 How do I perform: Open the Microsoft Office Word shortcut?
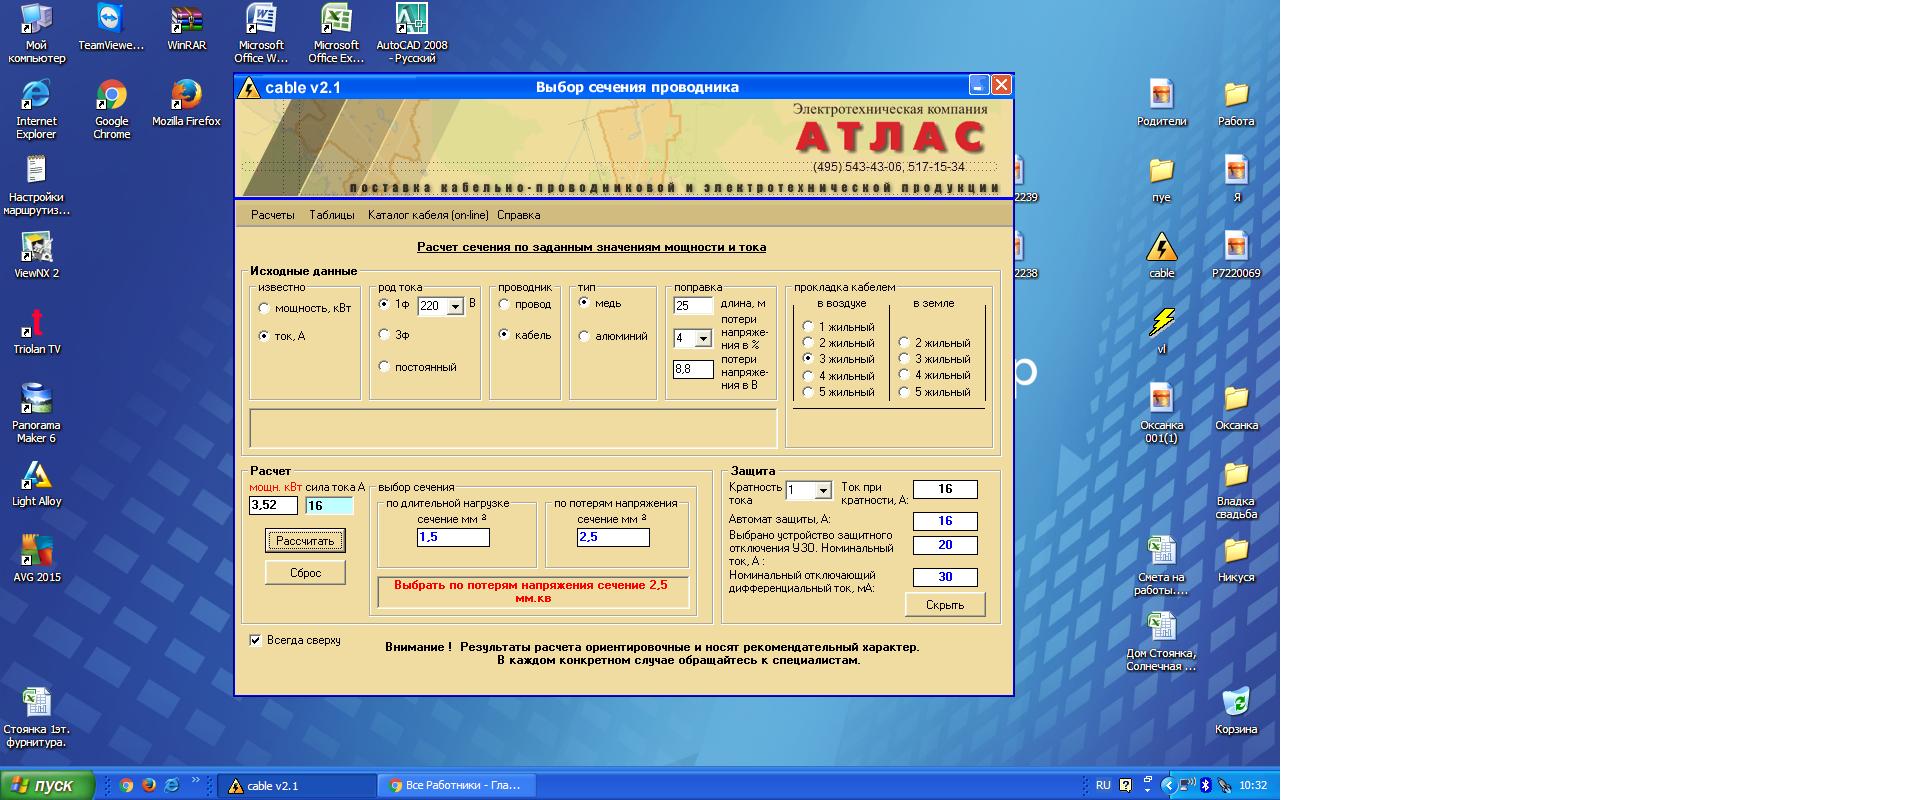[261, 33]
